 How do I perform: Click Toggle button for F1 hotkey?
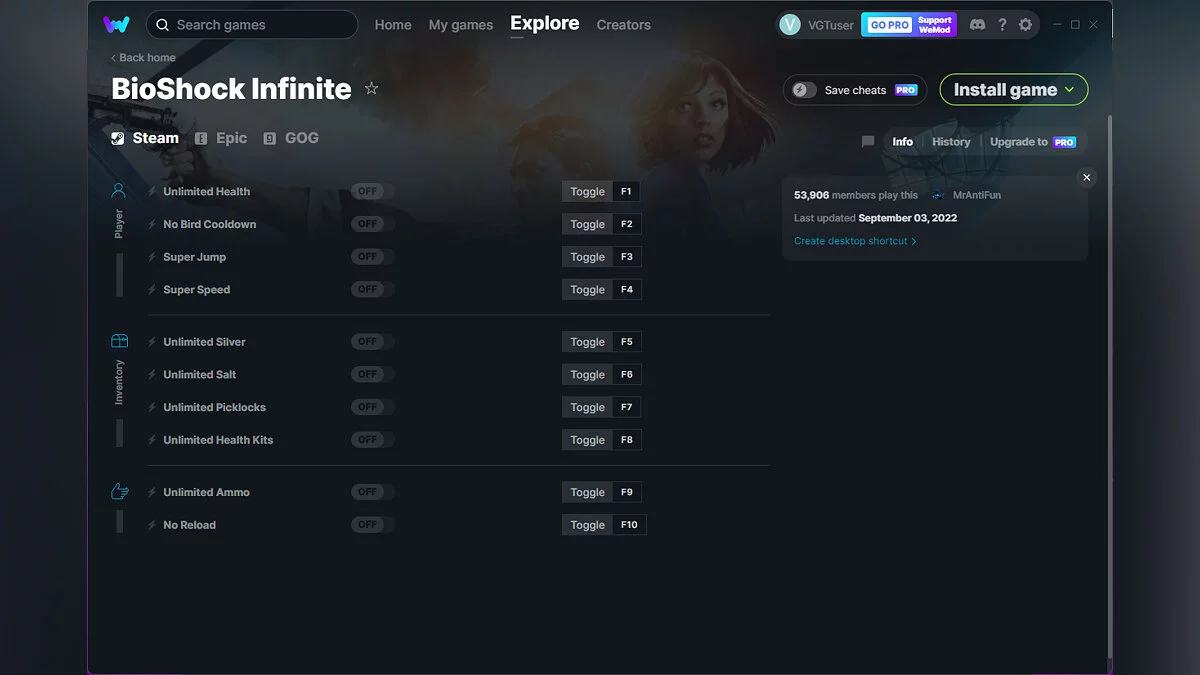pyautogui.click(x=587, y=192)
